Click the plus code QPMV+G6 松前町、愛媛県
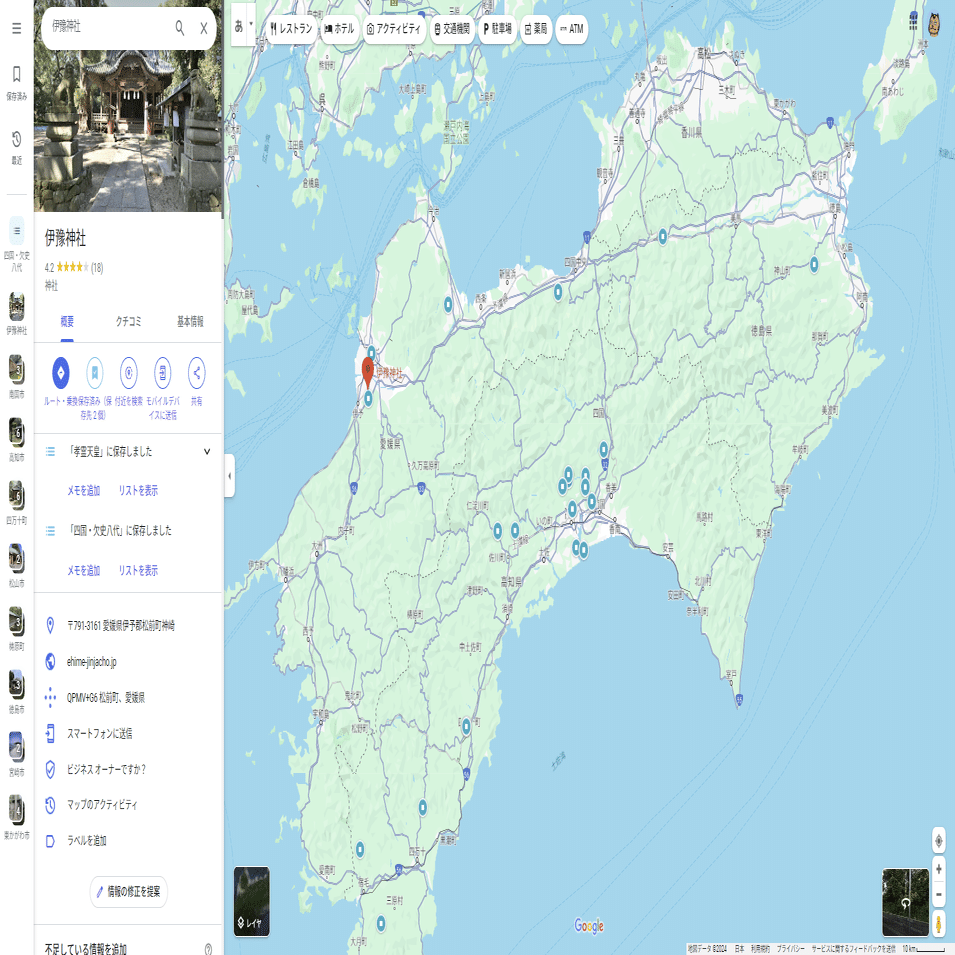The image size is (955, 955). pyautogui.click(x=106, y=697)
